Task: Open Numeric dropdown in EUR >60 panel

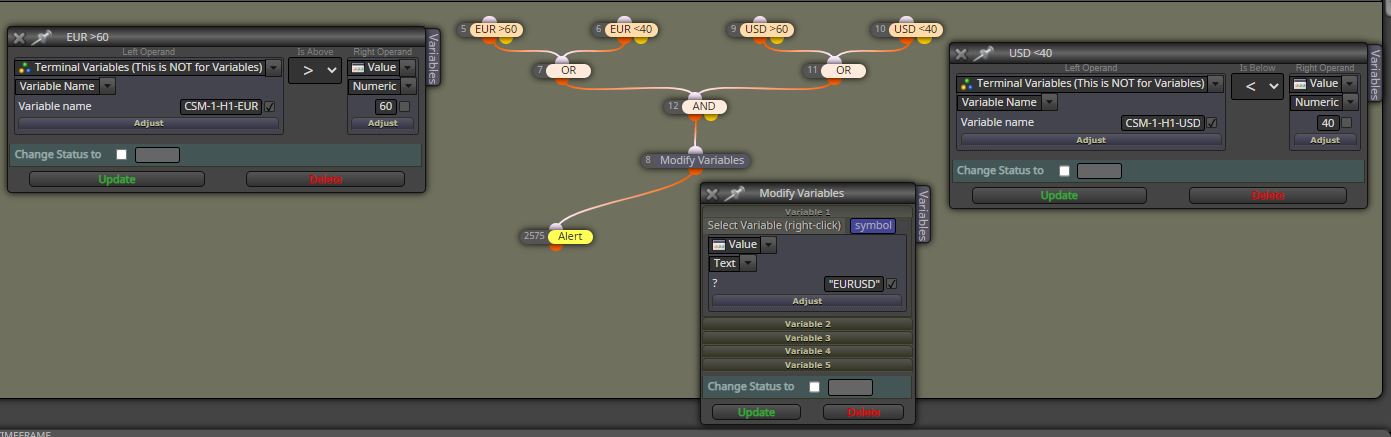Action: (x=409, y=86)
